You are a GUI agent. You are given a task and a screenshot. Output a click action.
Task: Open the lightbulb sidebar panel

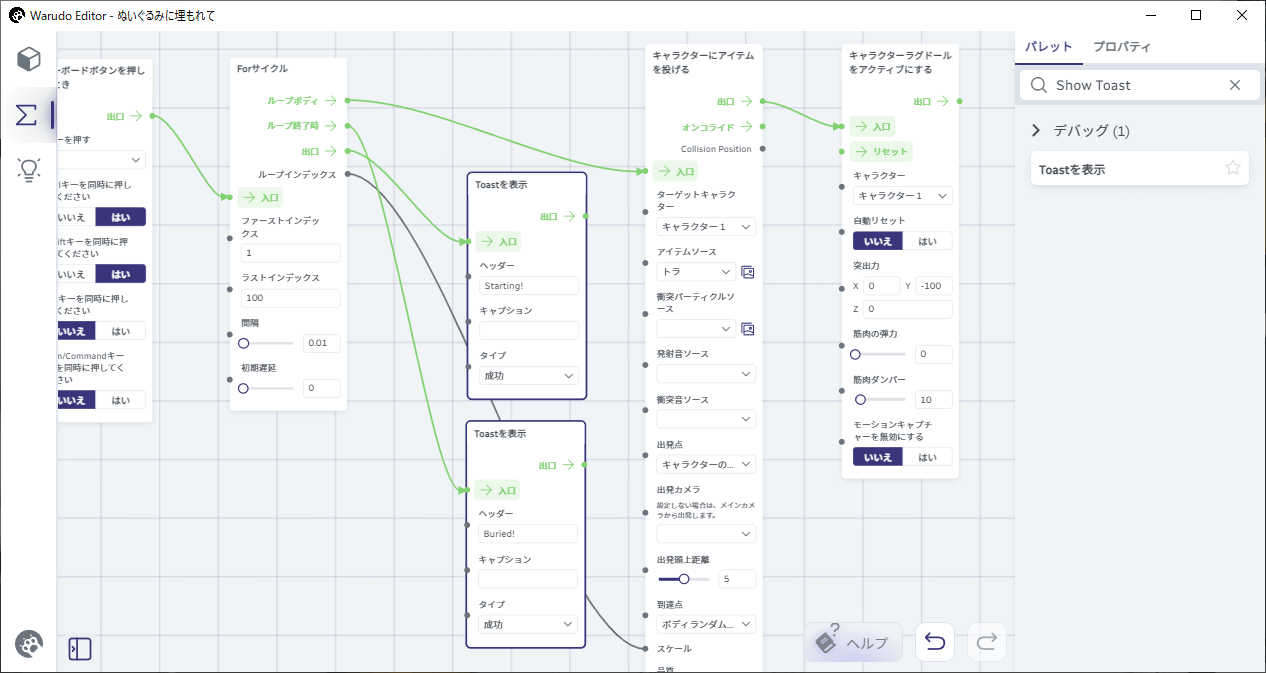(x=29, y=170)
